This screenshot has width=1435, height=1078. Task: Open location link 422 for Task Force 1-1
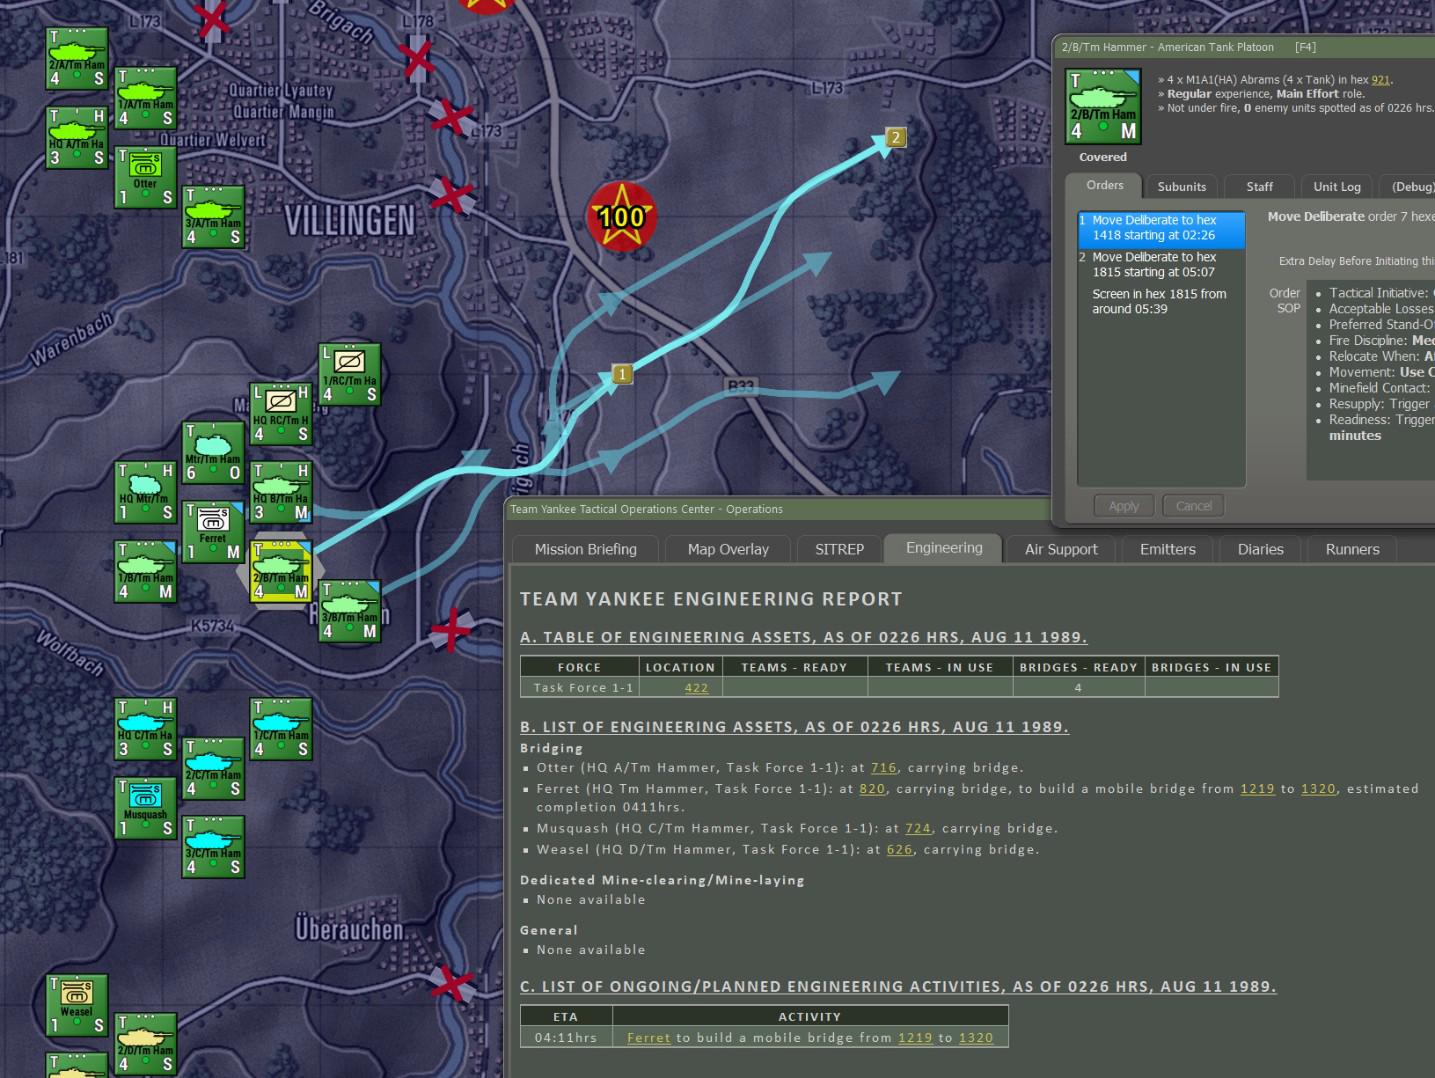click(696, 688)
